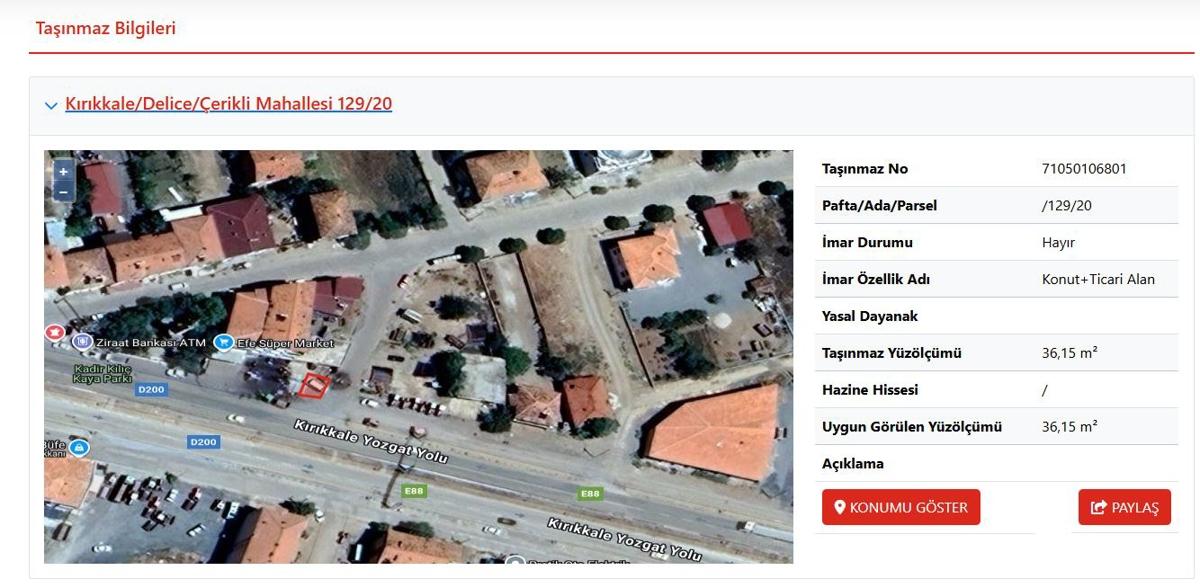Image resolution: width=1200 pixels, height=588 pixels.
Task: Click the red star marker at map's left edge
Action: pyautogui.click(x=53, y=331)
